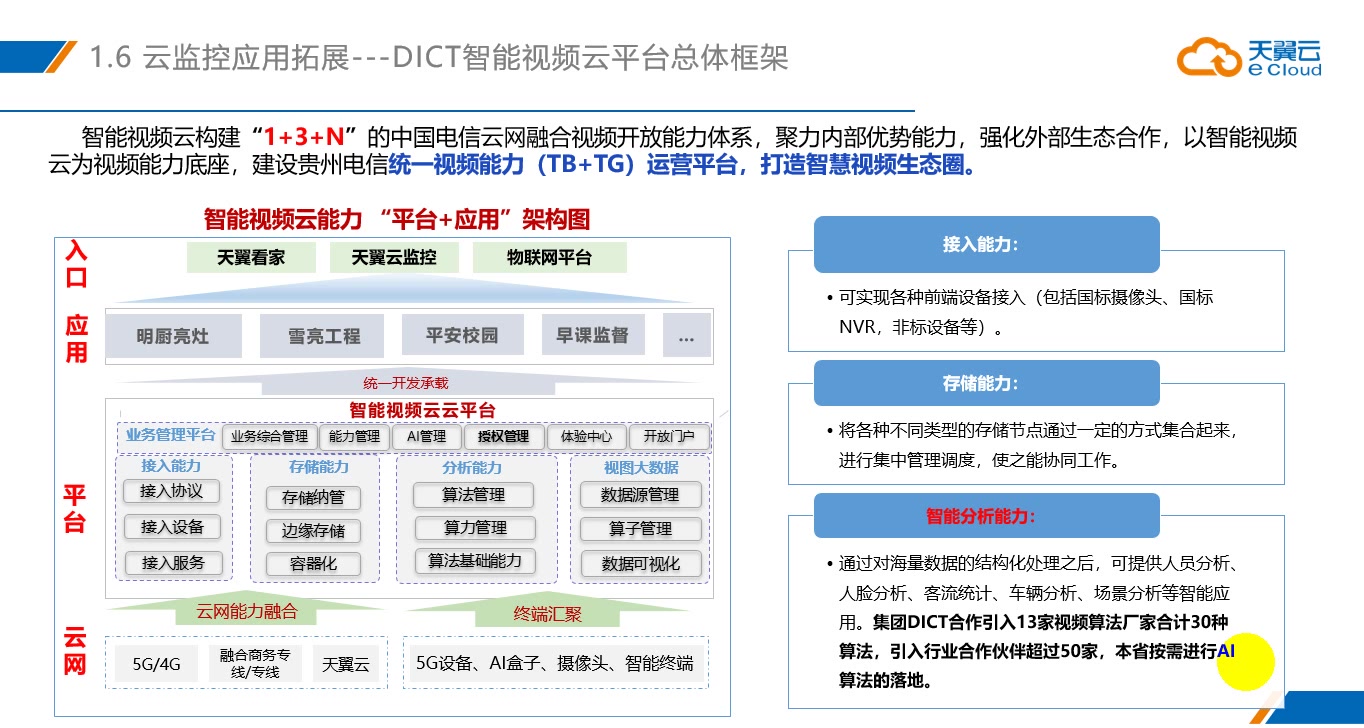Select the 业务管理平台 label
The width and height of the screenshot is (1364, 728).
(x=170, y=435)
